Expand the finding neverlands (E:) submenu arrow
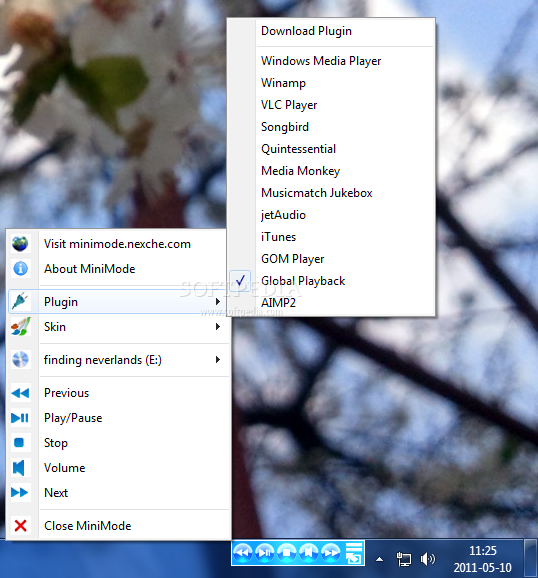538x578 pixels. [218, 359]
